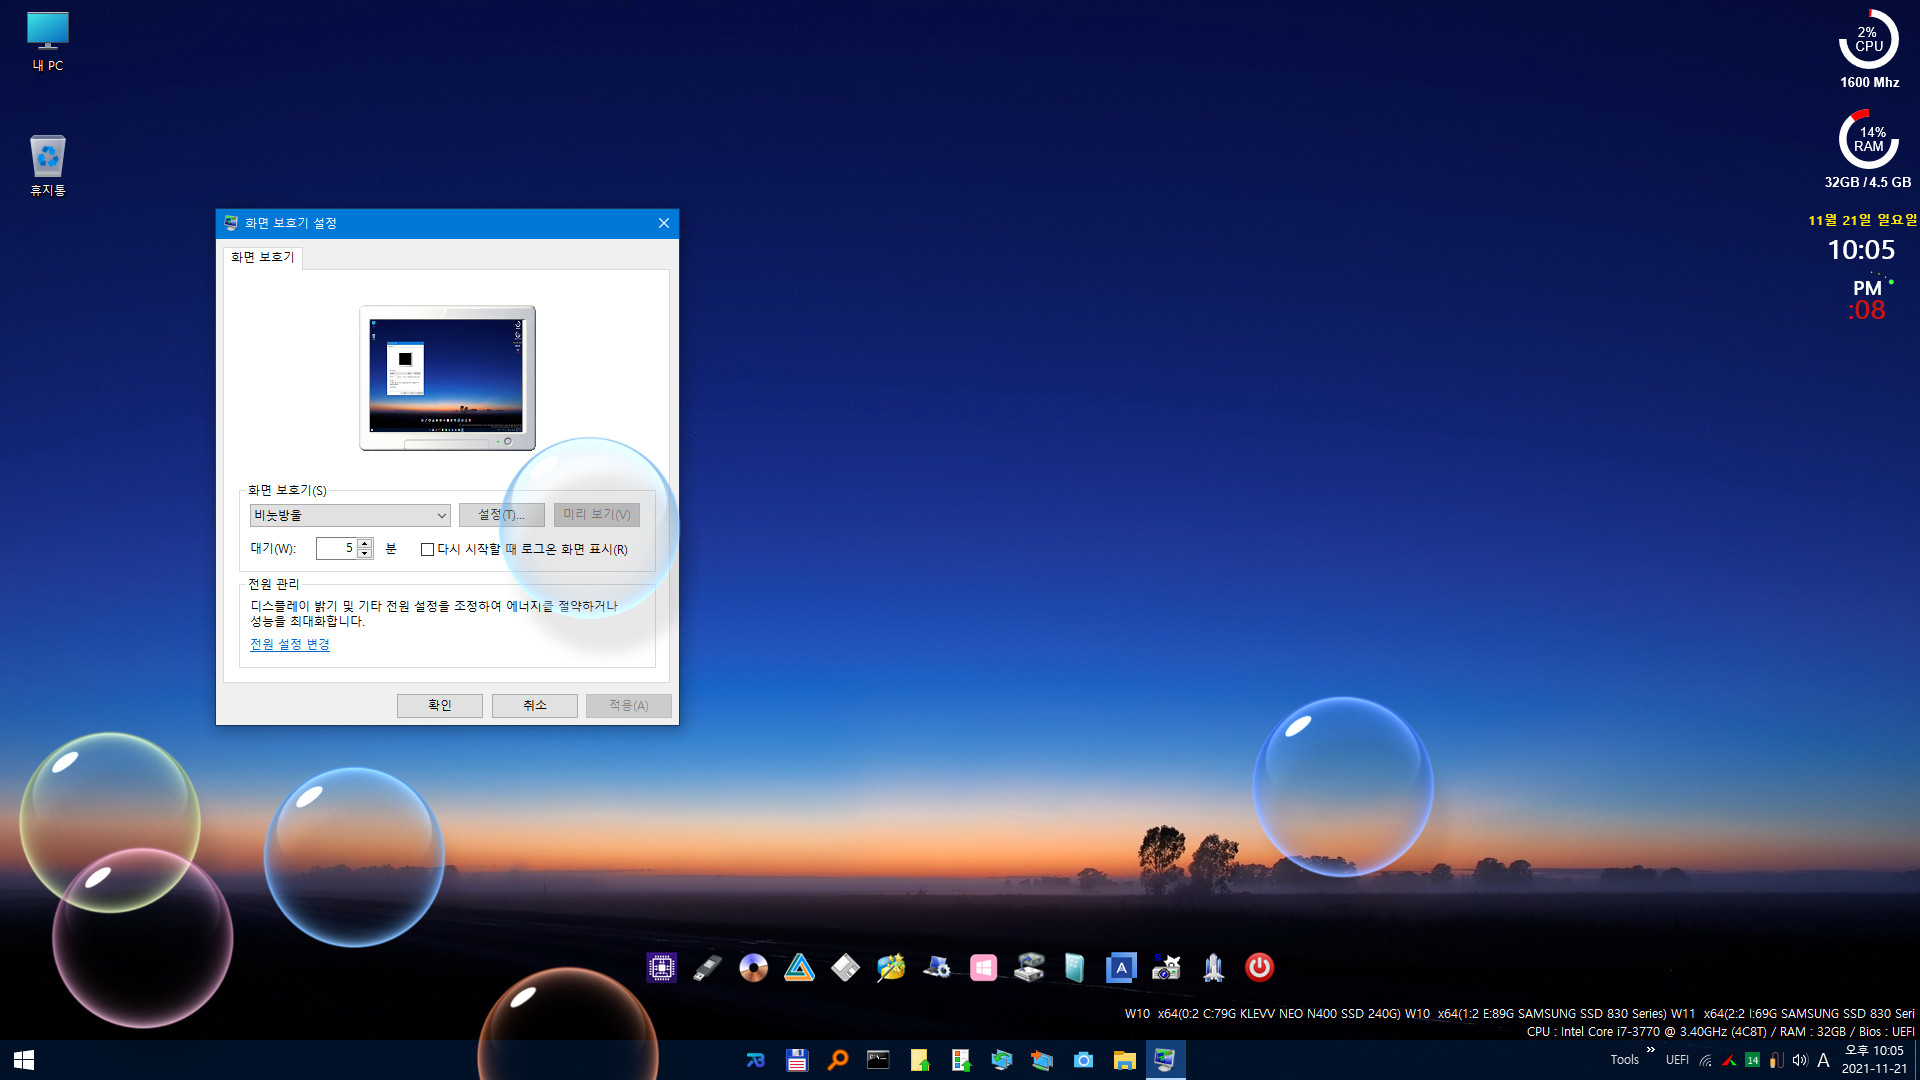Click the red-green arrow tray icon
The width and height of the screenshot is (1920, 1080).
[1728, 1060]
